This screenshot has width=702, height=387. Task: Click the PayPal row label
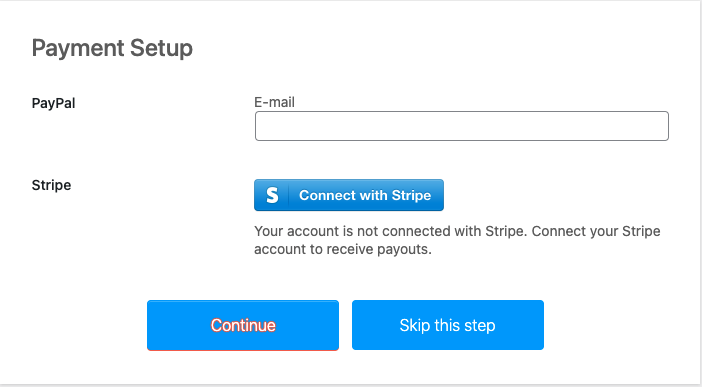(x=53, y=103)
